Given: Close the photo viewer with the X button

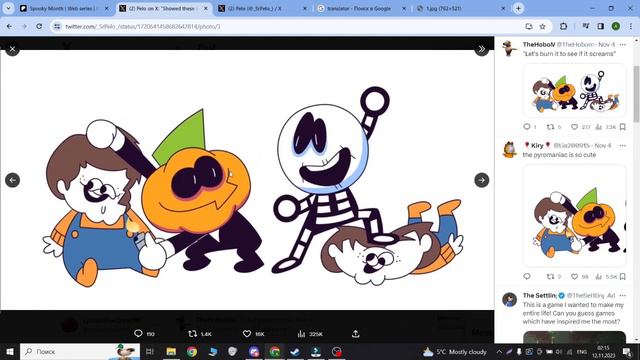Looking at the screenshot, I should pyautogui.click(x=12, y=49).
